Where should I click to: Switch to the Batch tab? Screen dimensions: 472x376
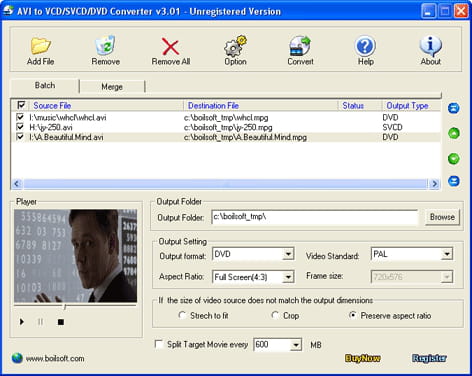(x=45, y=85)
